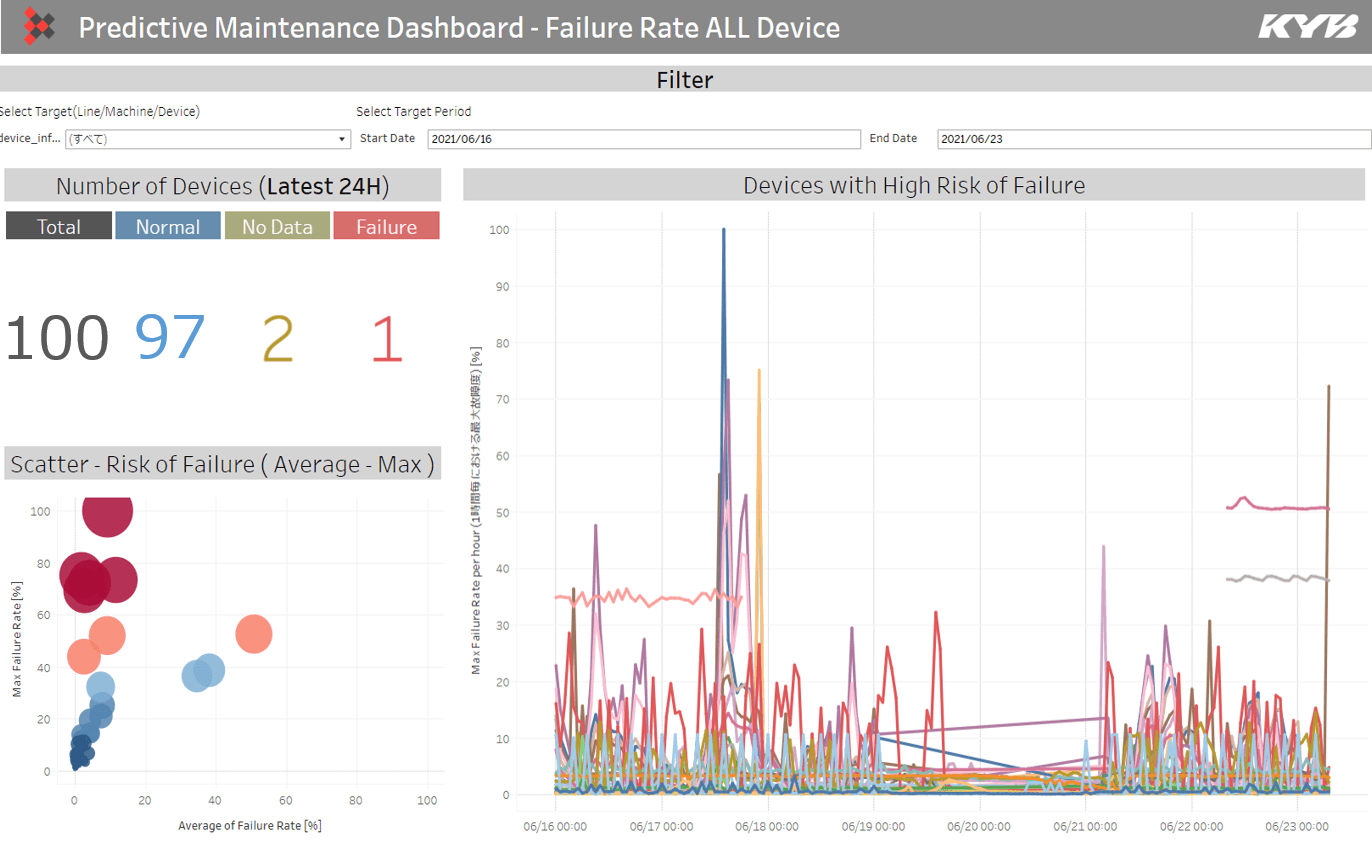The height and width of the screenshot is (844, 1372).
Task: Click the Devices with High Risk title
Action: click(913, 185)
